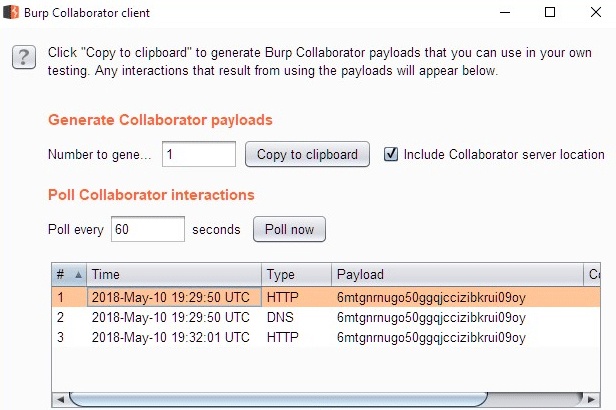Sort interactions by Type column

coord(296,274)
